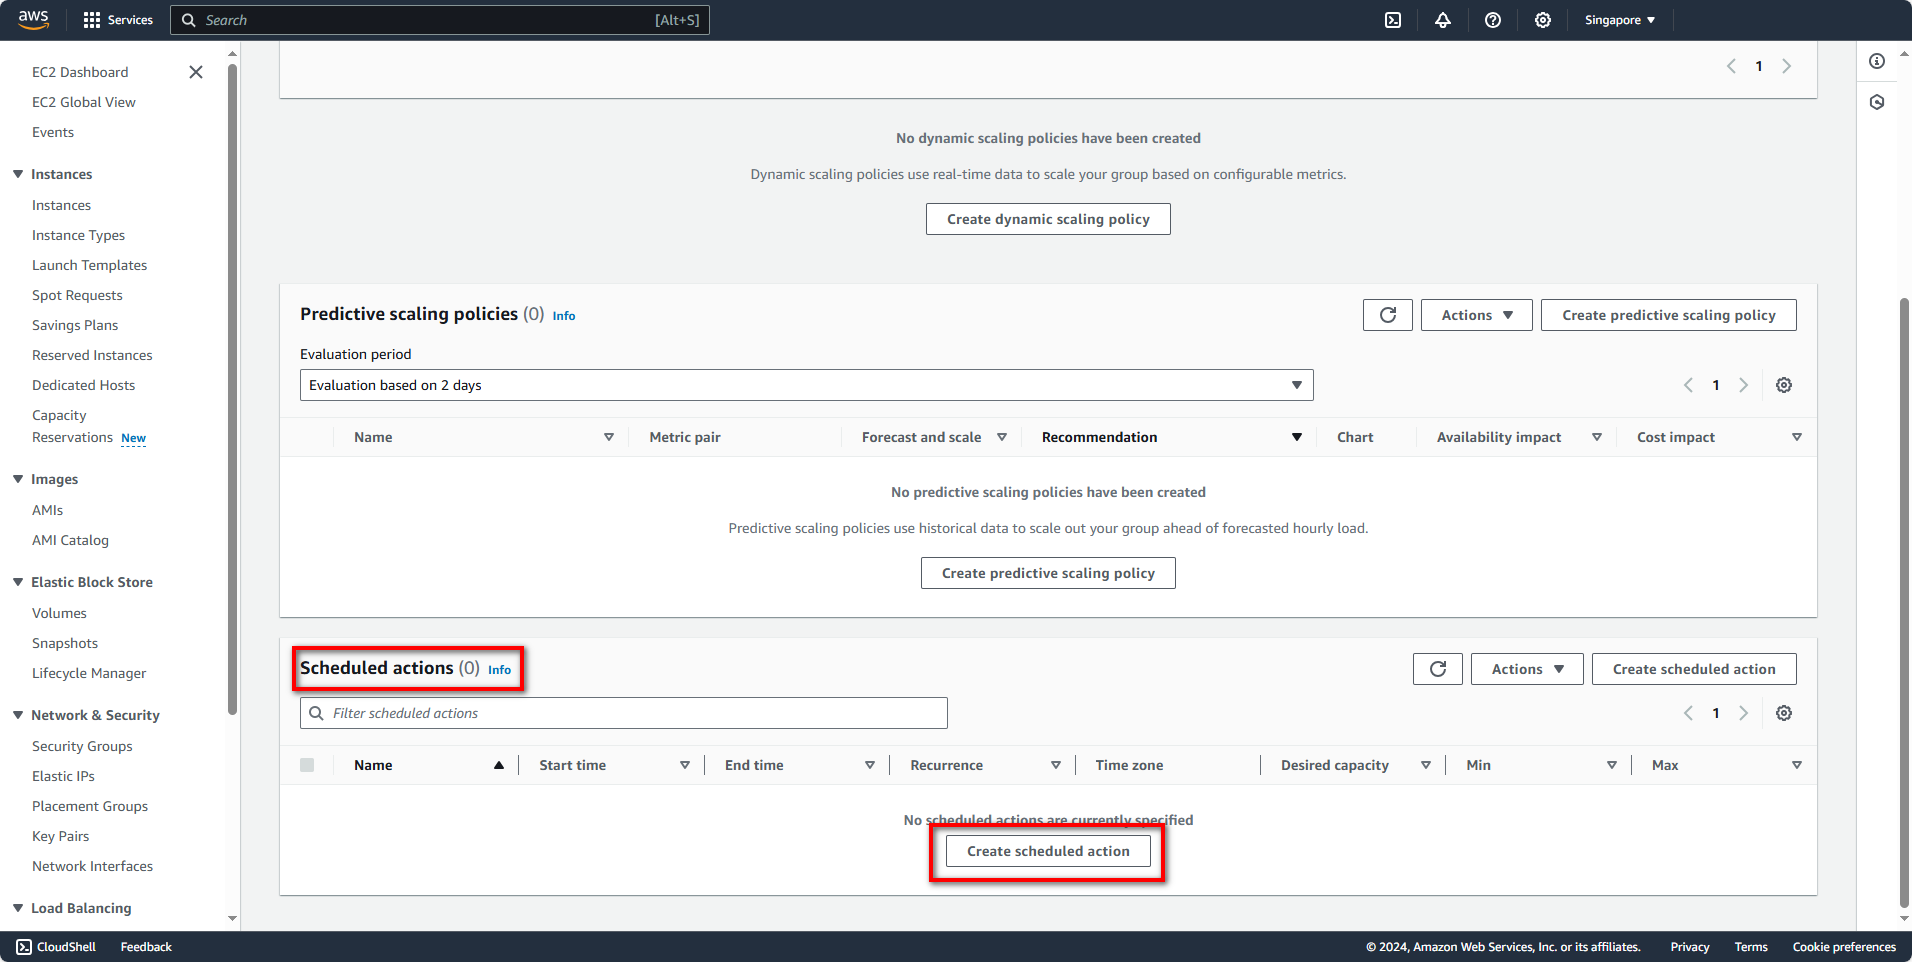This screenshot has width=1912, height=962.
Task: Click Create scheduled action
Action: coord(1047,850)
